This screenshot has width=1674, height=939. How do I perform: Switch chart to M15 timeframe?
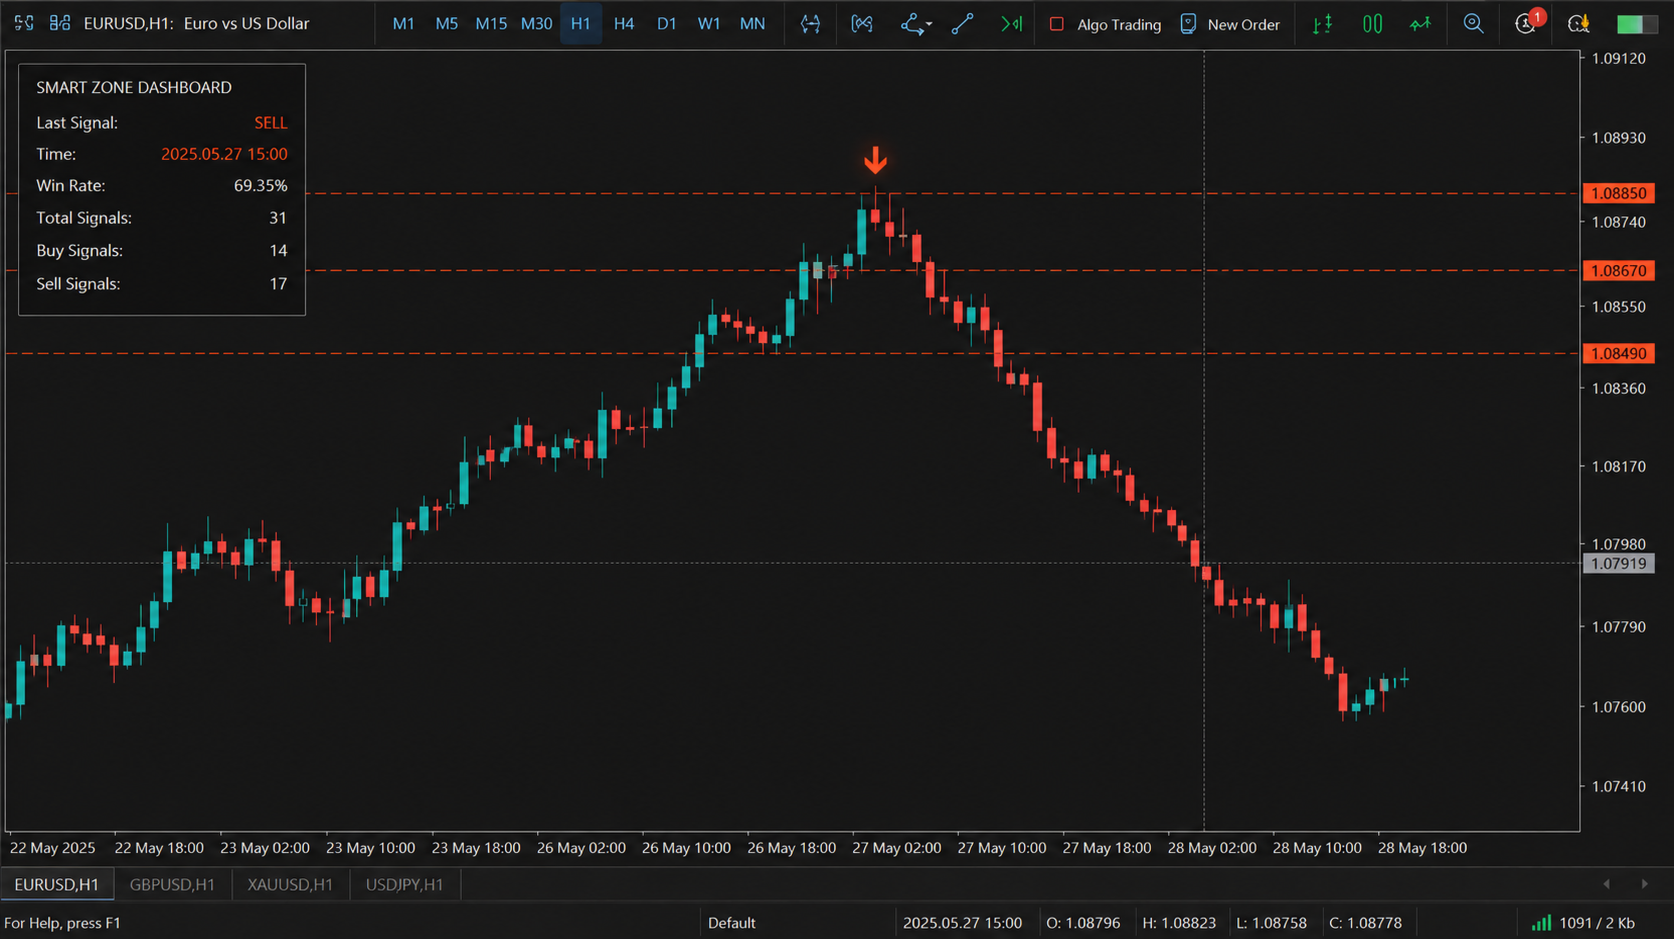pyautogui.click(x=491, y=23)
